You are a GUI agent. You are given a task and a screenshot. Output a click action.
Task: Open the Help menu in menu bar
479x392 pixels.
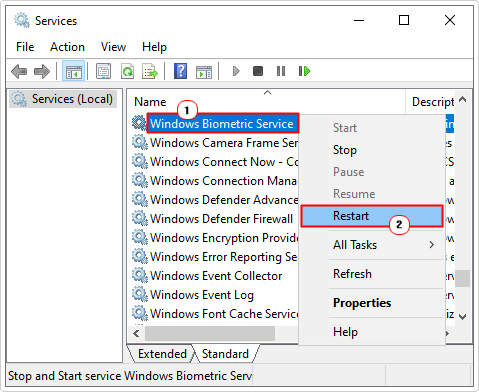[154, 47]
